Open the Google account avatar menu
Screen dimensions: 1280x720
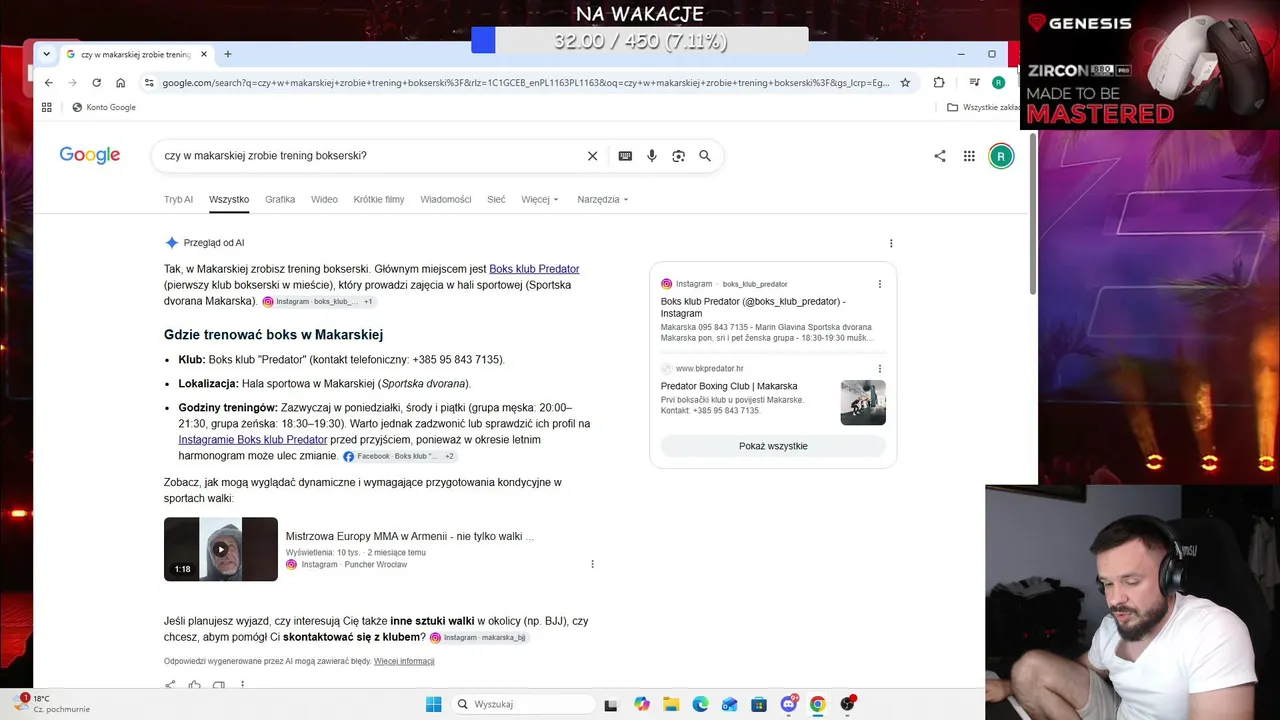[x=1001, y=156]
